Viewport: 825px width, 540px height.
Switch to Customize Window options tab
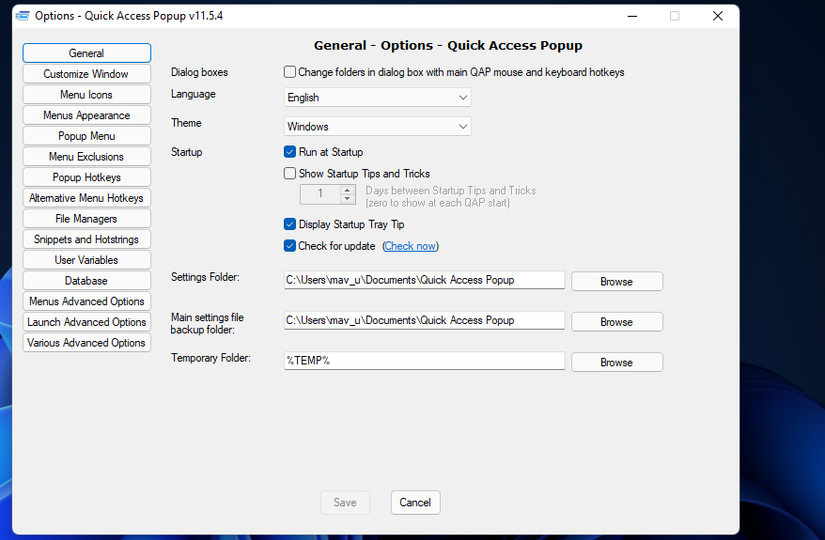coord(86,74)
